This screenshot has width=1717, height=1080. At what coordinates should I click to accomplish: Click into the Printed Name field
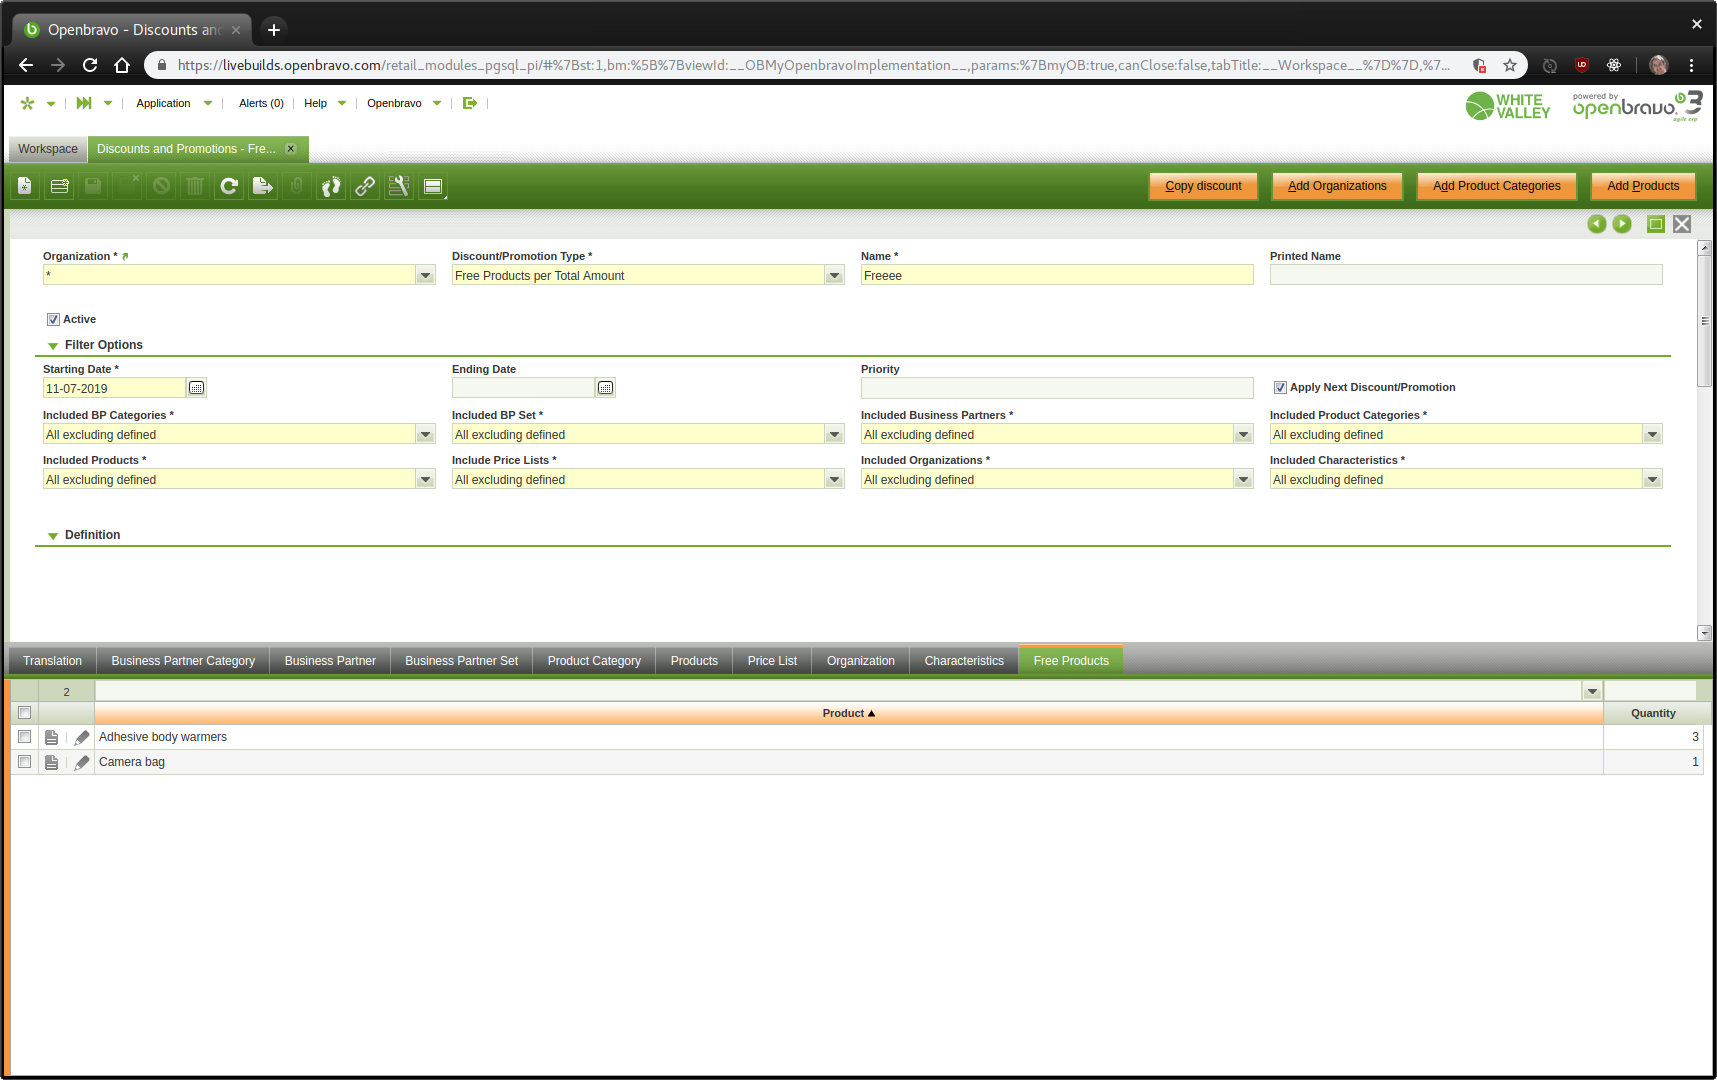coord(1465,276)
